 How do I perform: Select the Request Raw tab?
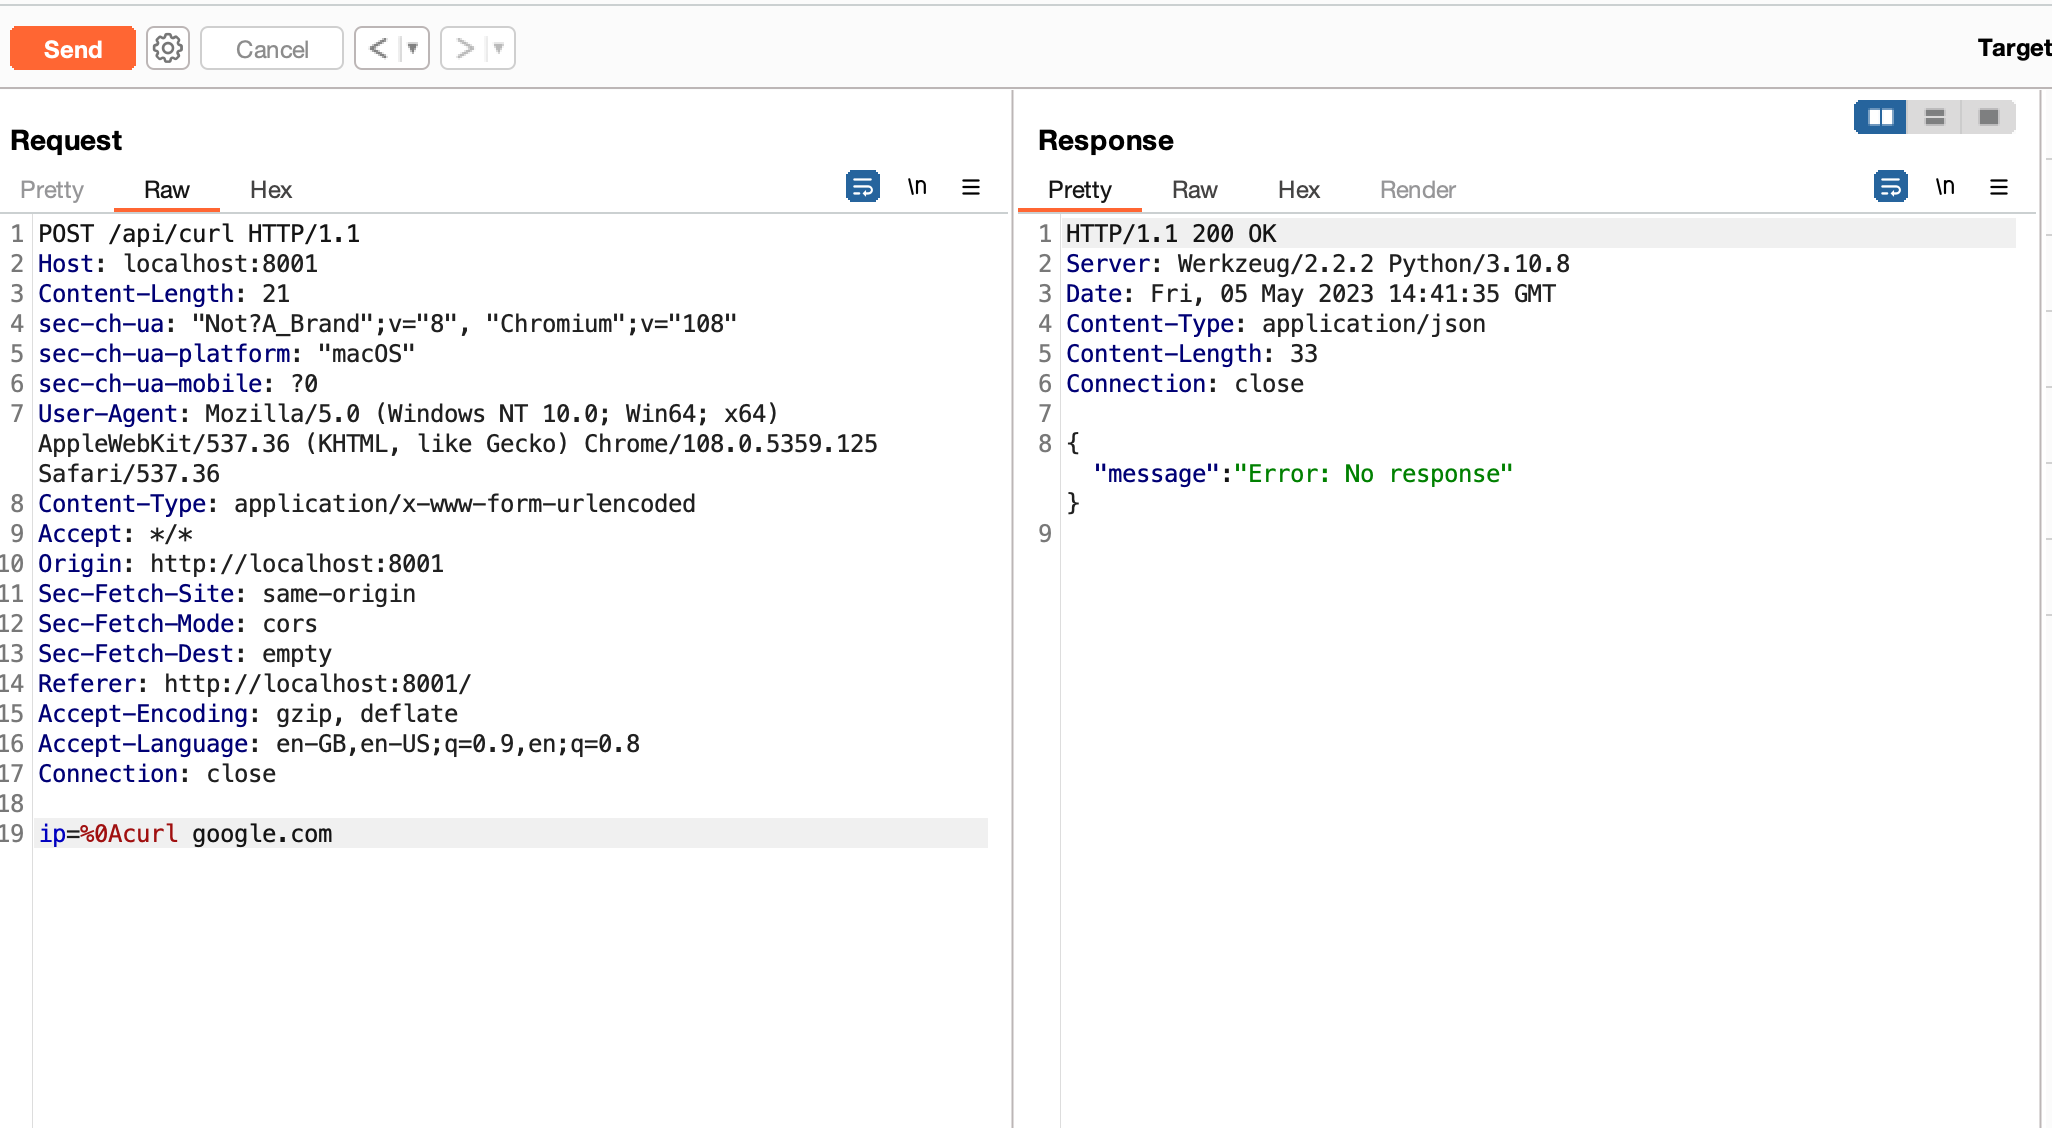click(166, 190)
